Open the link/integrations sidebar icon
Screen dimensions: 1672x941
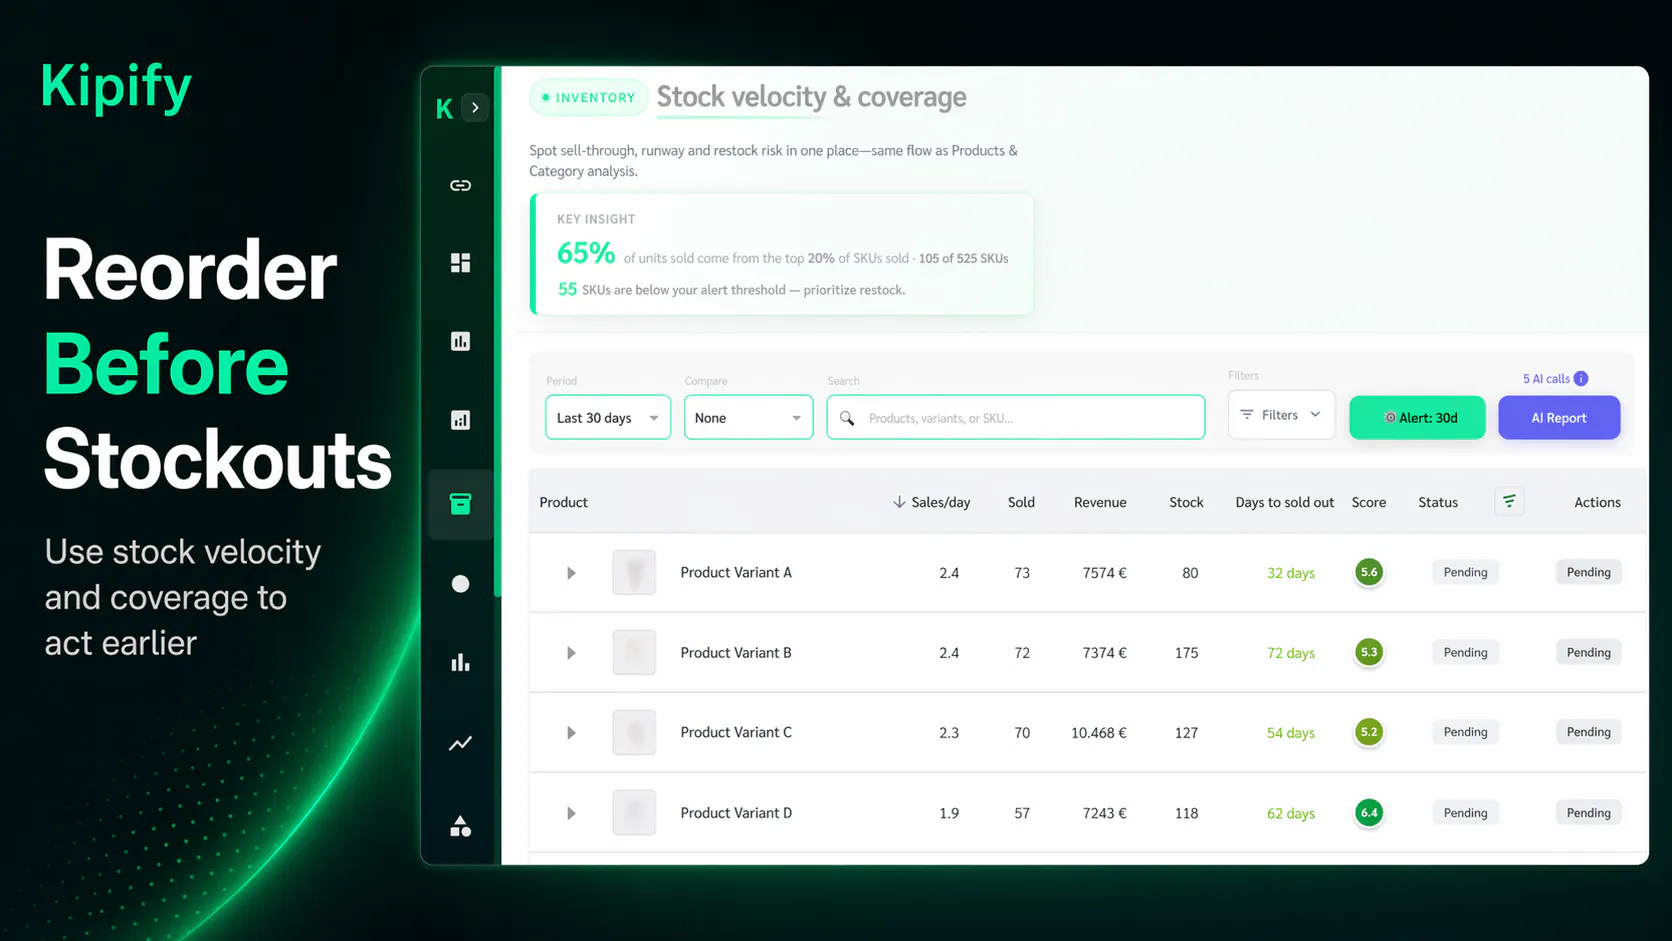pyautogui.click(x=460, y=185)
